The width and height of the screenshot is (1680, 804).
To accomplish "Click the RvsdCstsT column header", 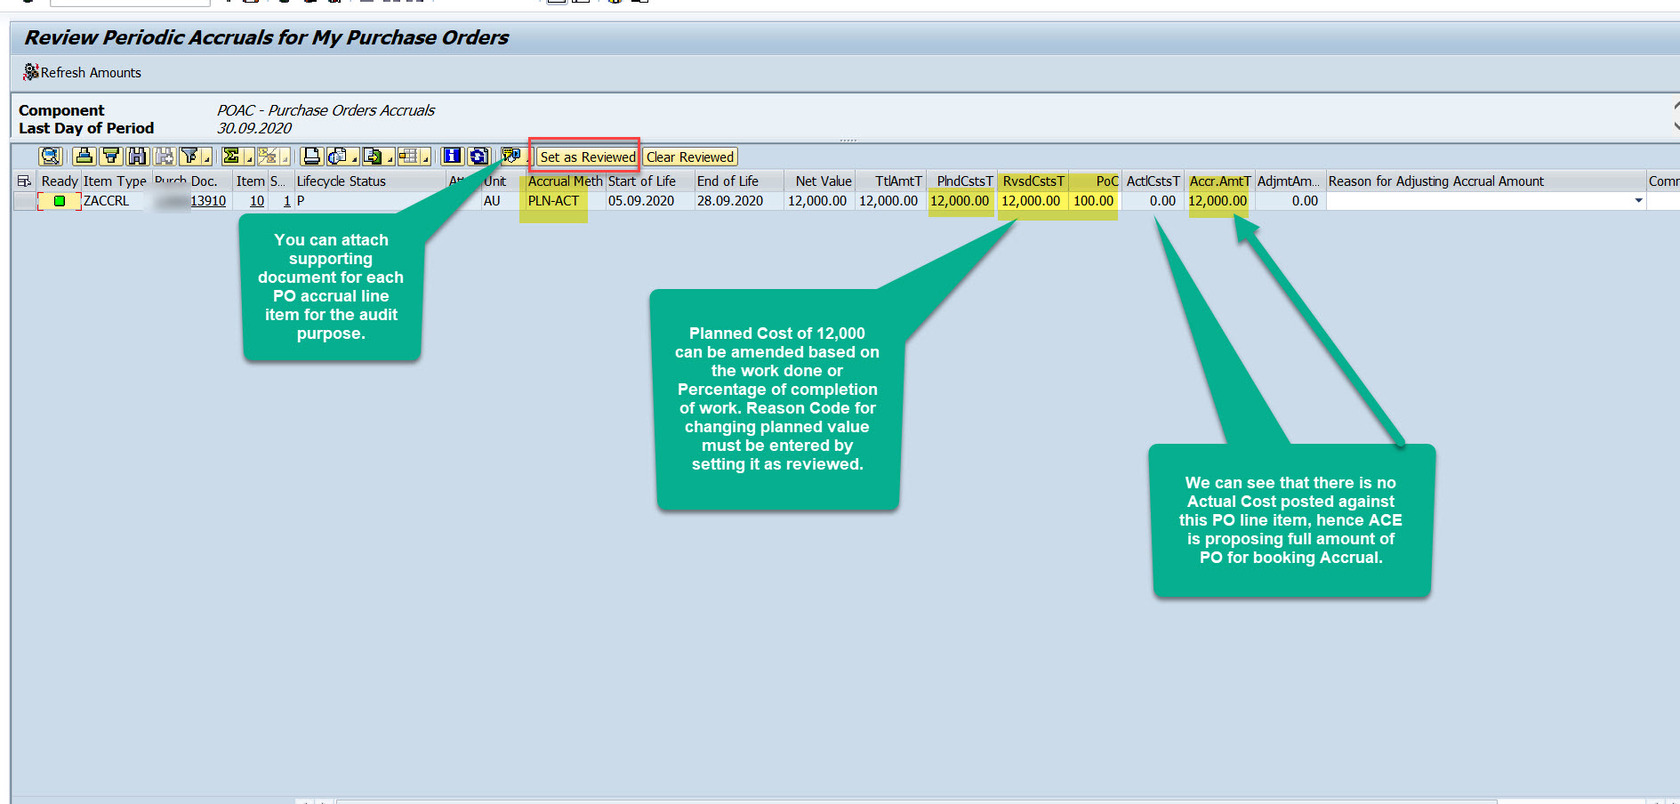I will 1033,181.
